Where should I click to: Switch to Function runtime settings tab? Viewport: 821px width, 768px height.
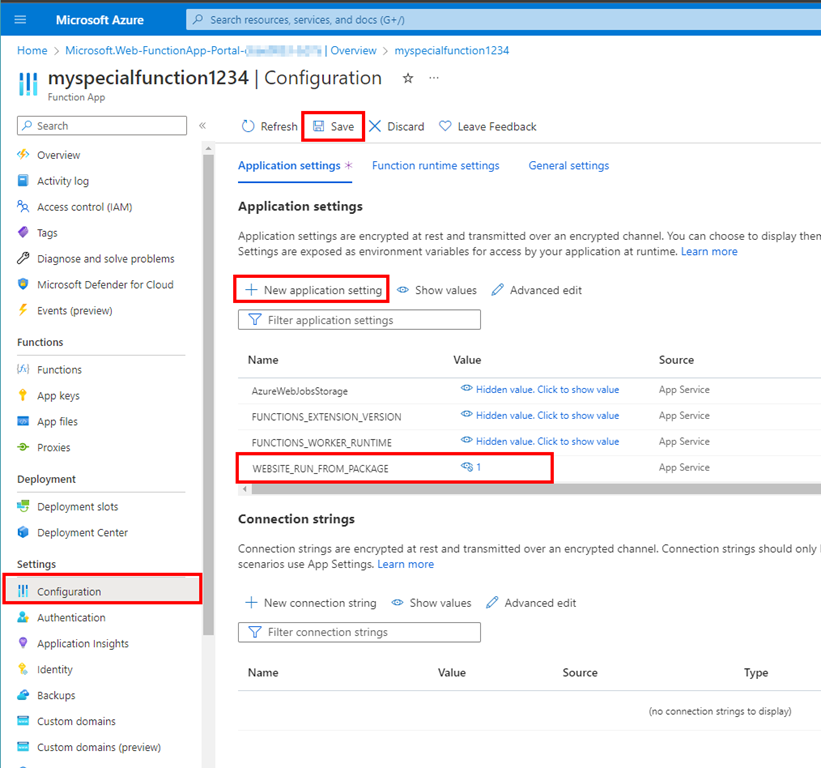click(x=435, y=166)
